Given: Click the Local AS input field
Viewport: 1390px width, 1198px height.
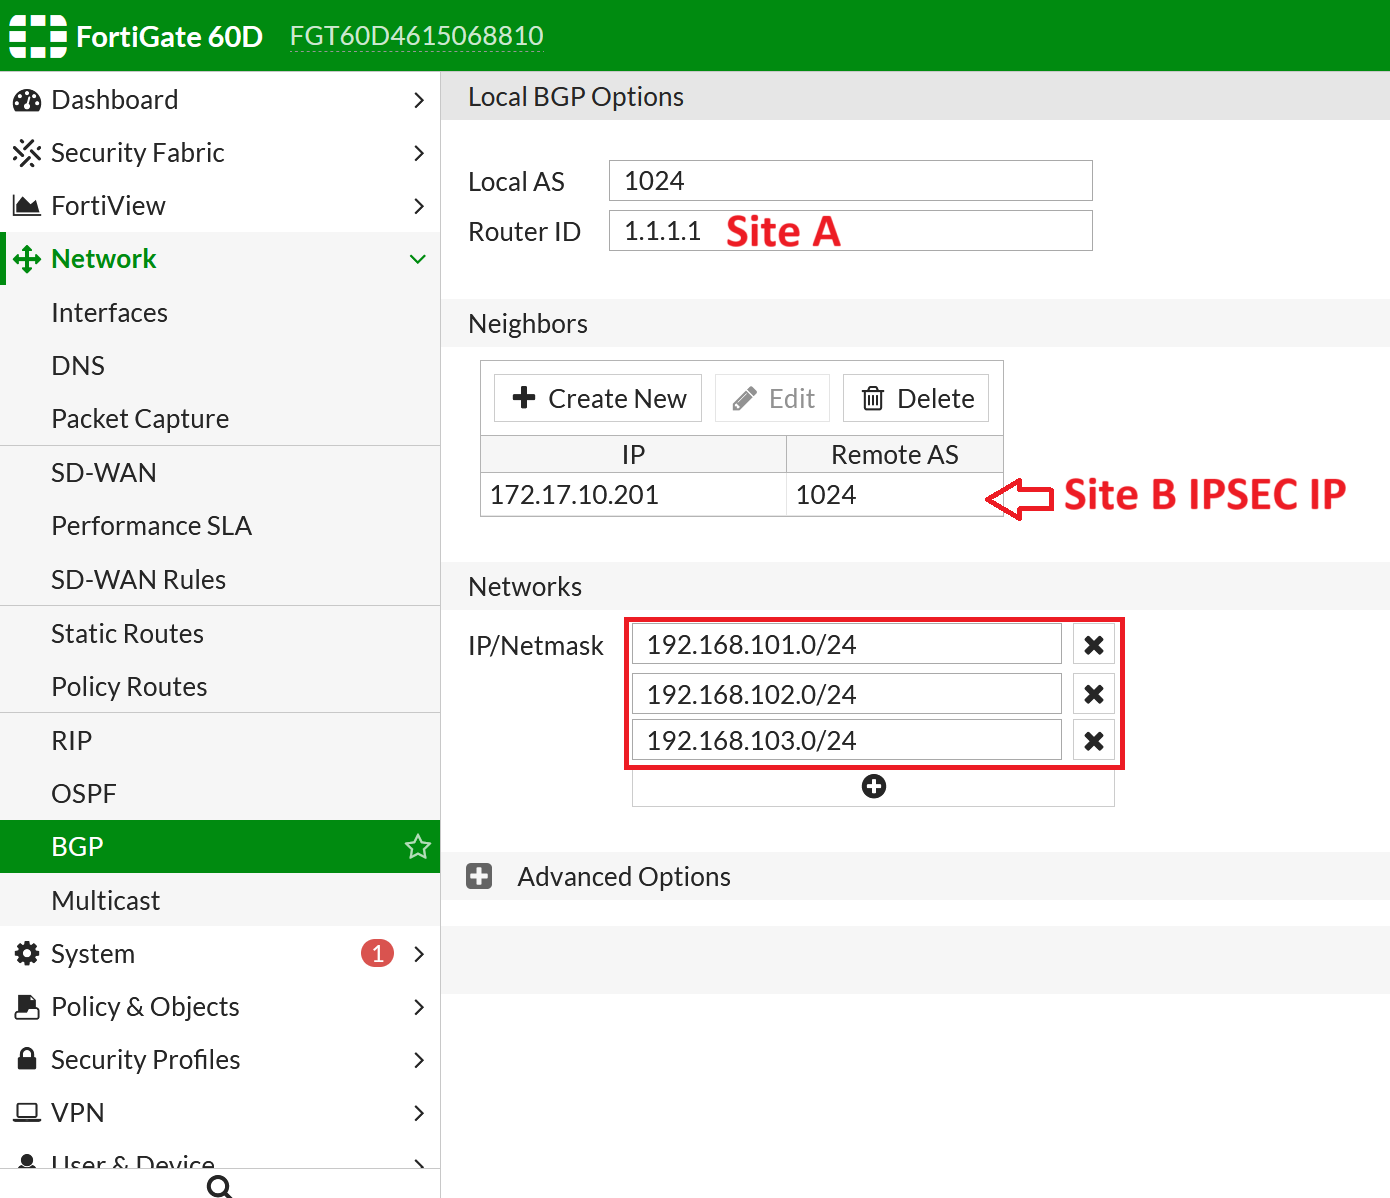Looking at the screenshot, I should [851, 181].
